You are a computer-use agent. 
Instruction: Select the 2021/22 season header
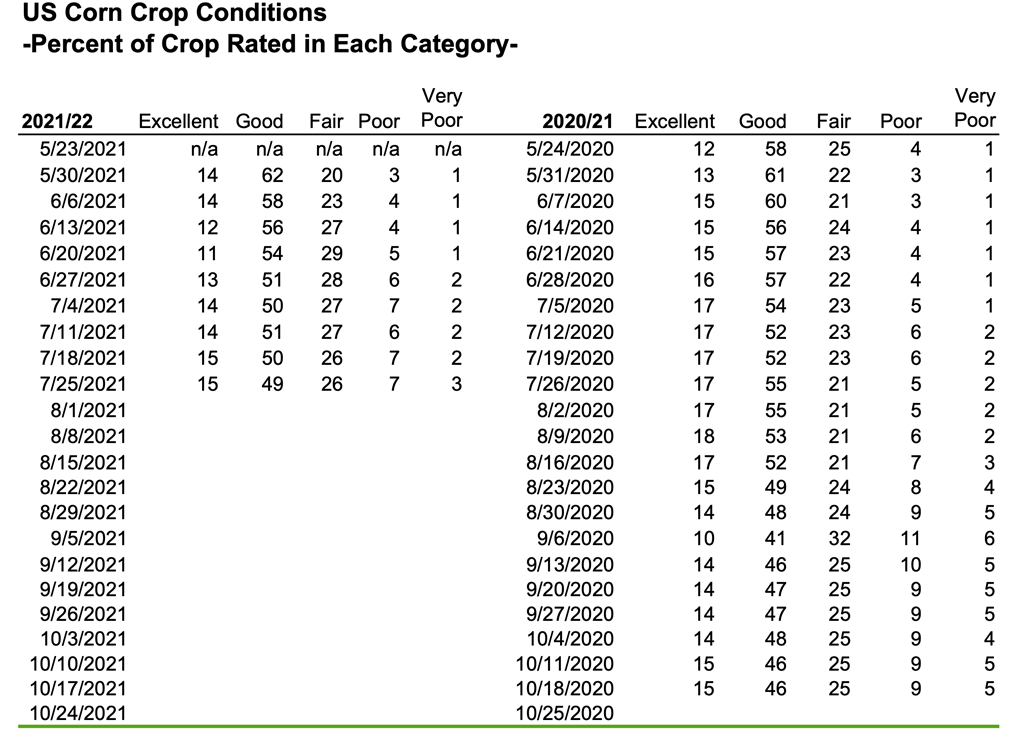click(x=57, y=122)
